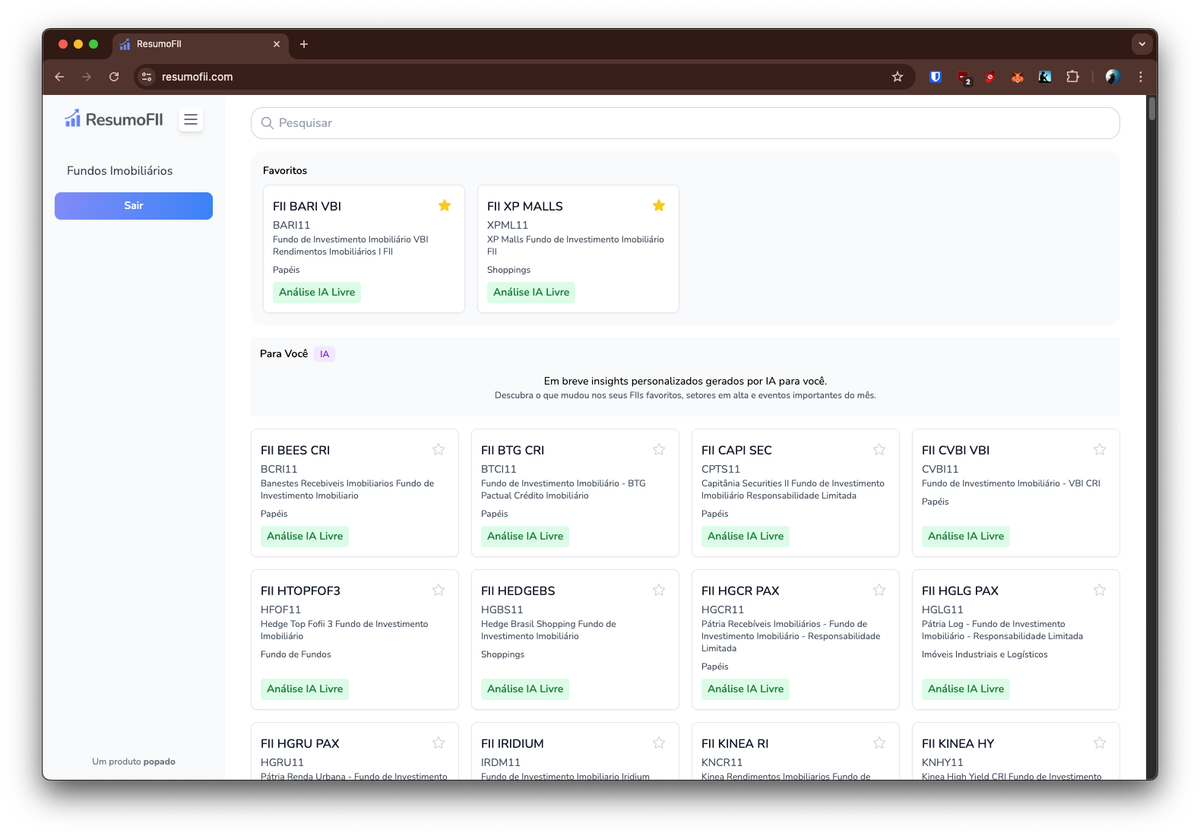The width and height of the screenshot is (1200, 836).
Task: Open the FII BTG CRI card title
Action: 513,450
